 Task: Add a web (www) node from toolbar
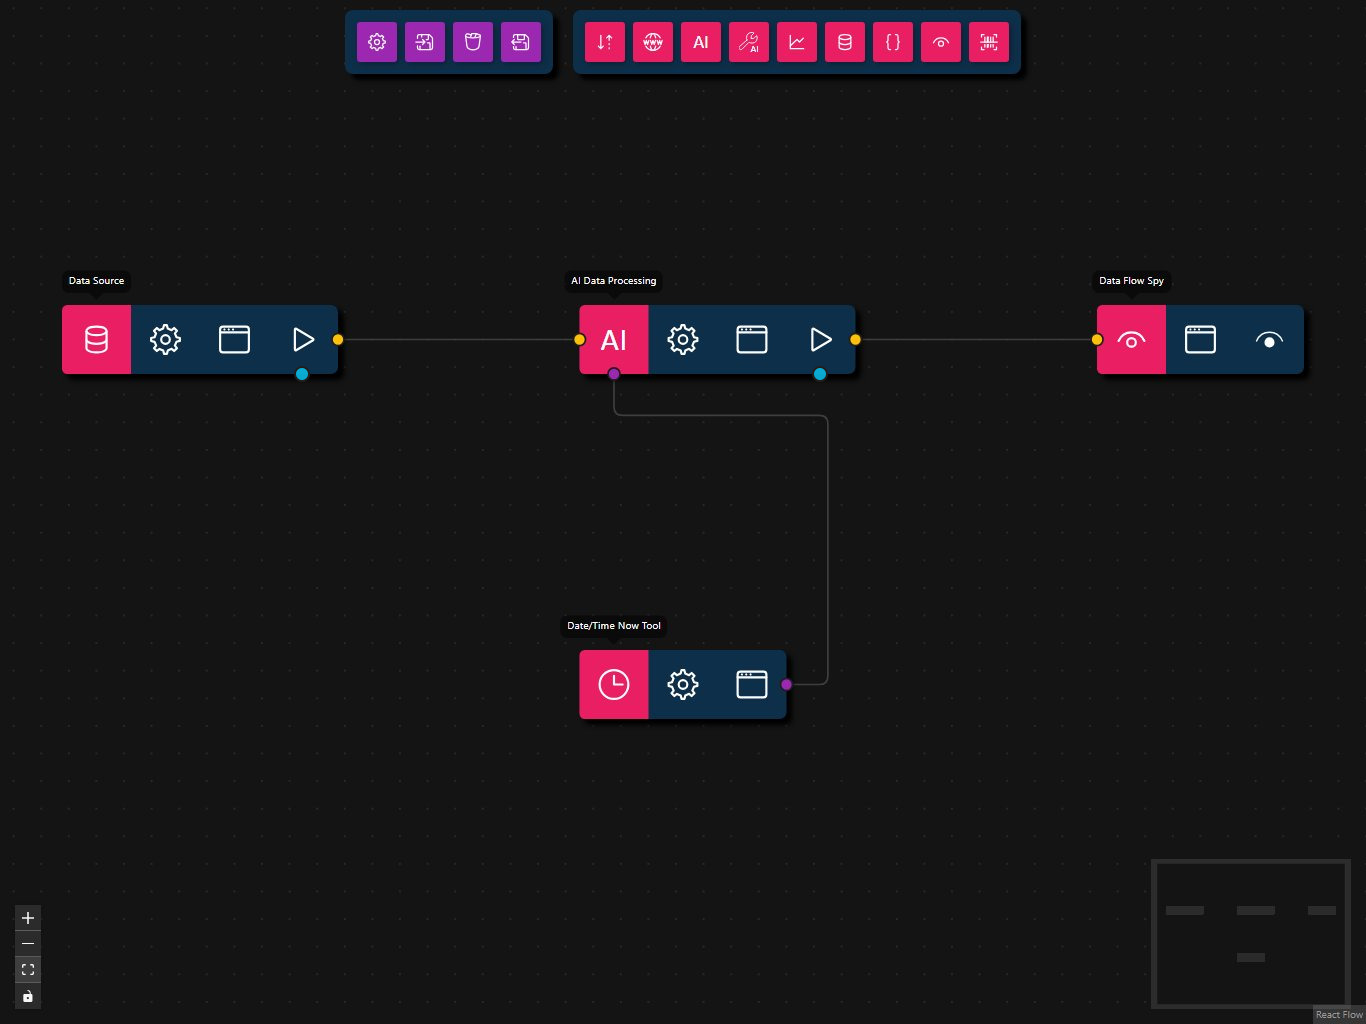click(x=653, y=42)
